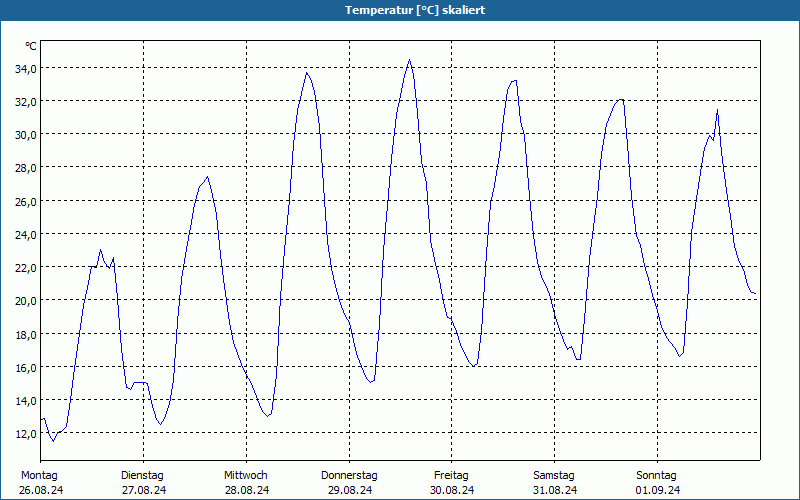Select the 'Sonntag' day label
The width and height of the screenshot is (800, 500).
click(x=656, y=476)
